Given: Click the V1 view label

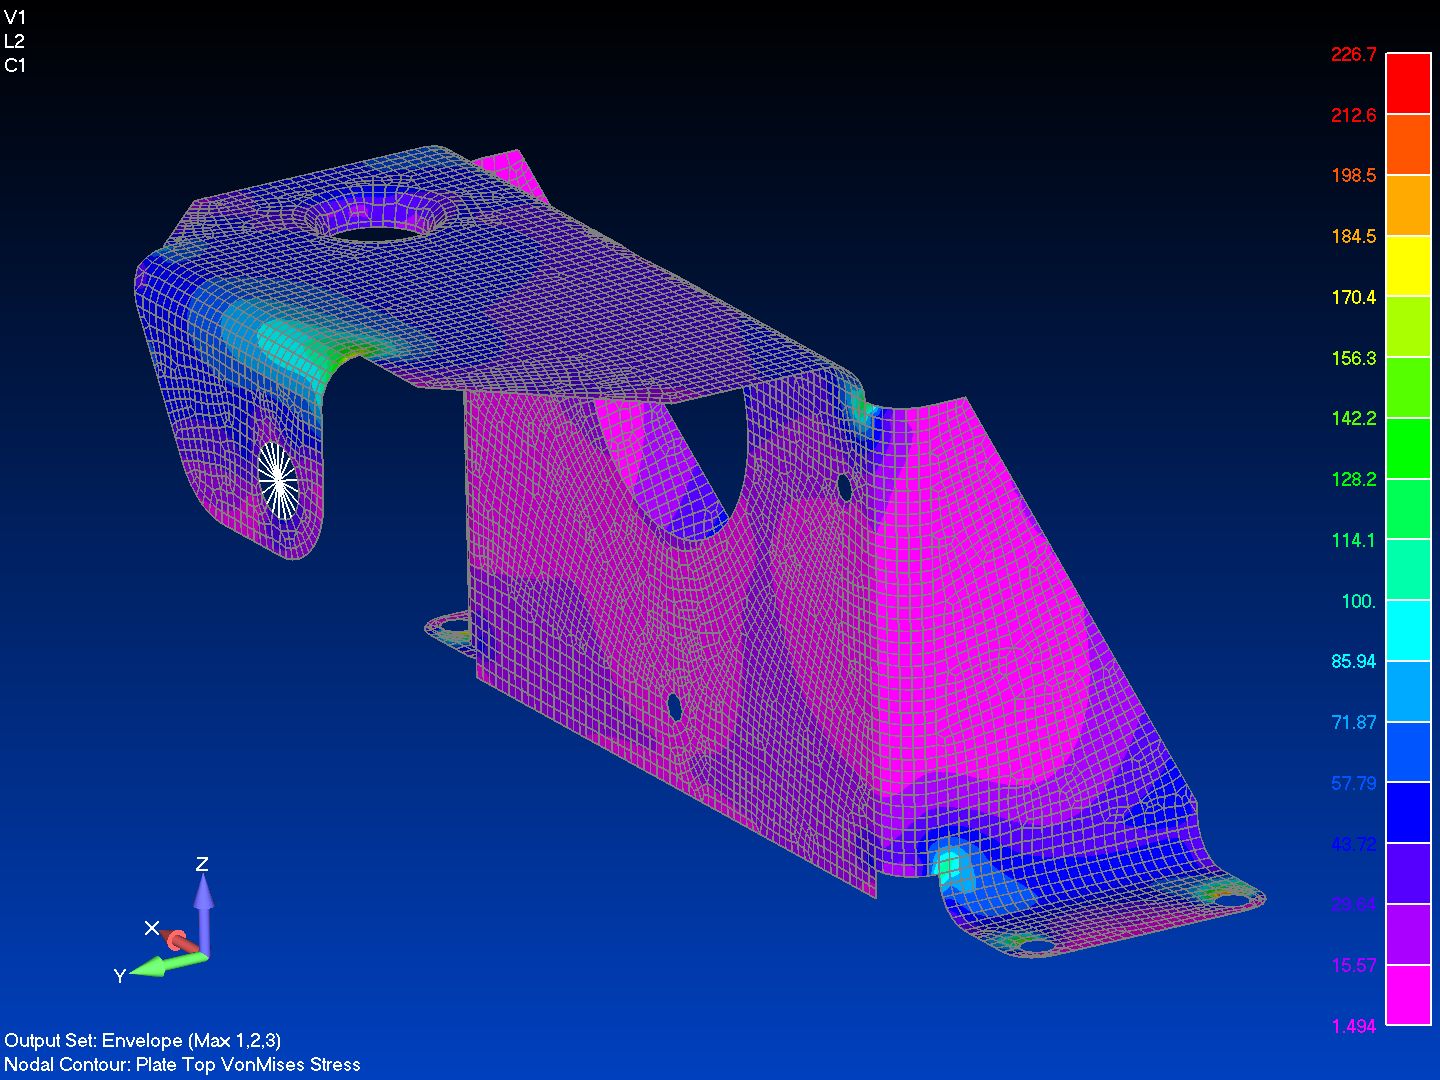Looking at the screenshot, I should click(16, 17).
